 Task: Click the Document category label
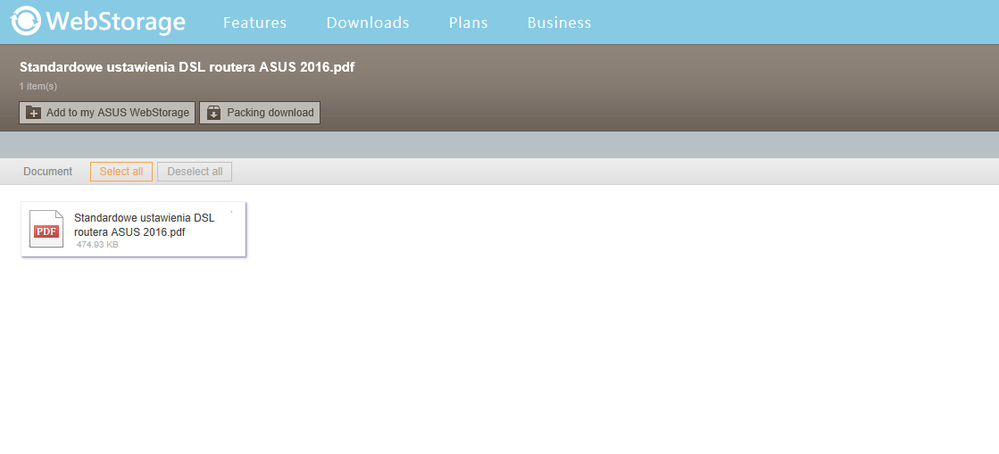click(x=48, y=172)
